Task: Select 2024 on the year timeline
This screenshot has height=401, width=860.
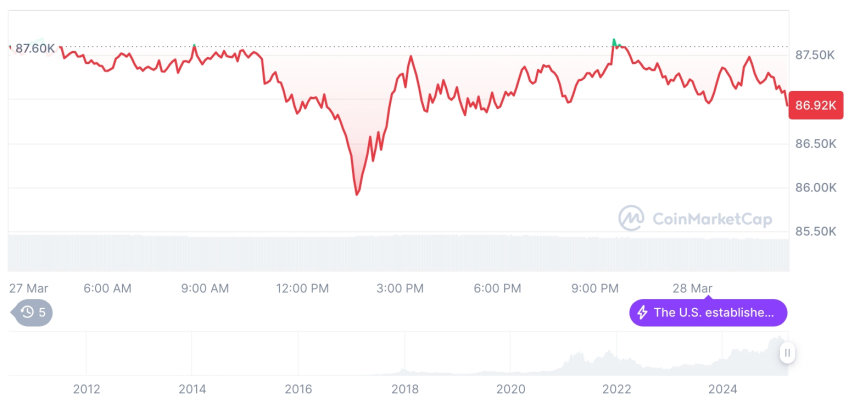Action: pos(722,388)
